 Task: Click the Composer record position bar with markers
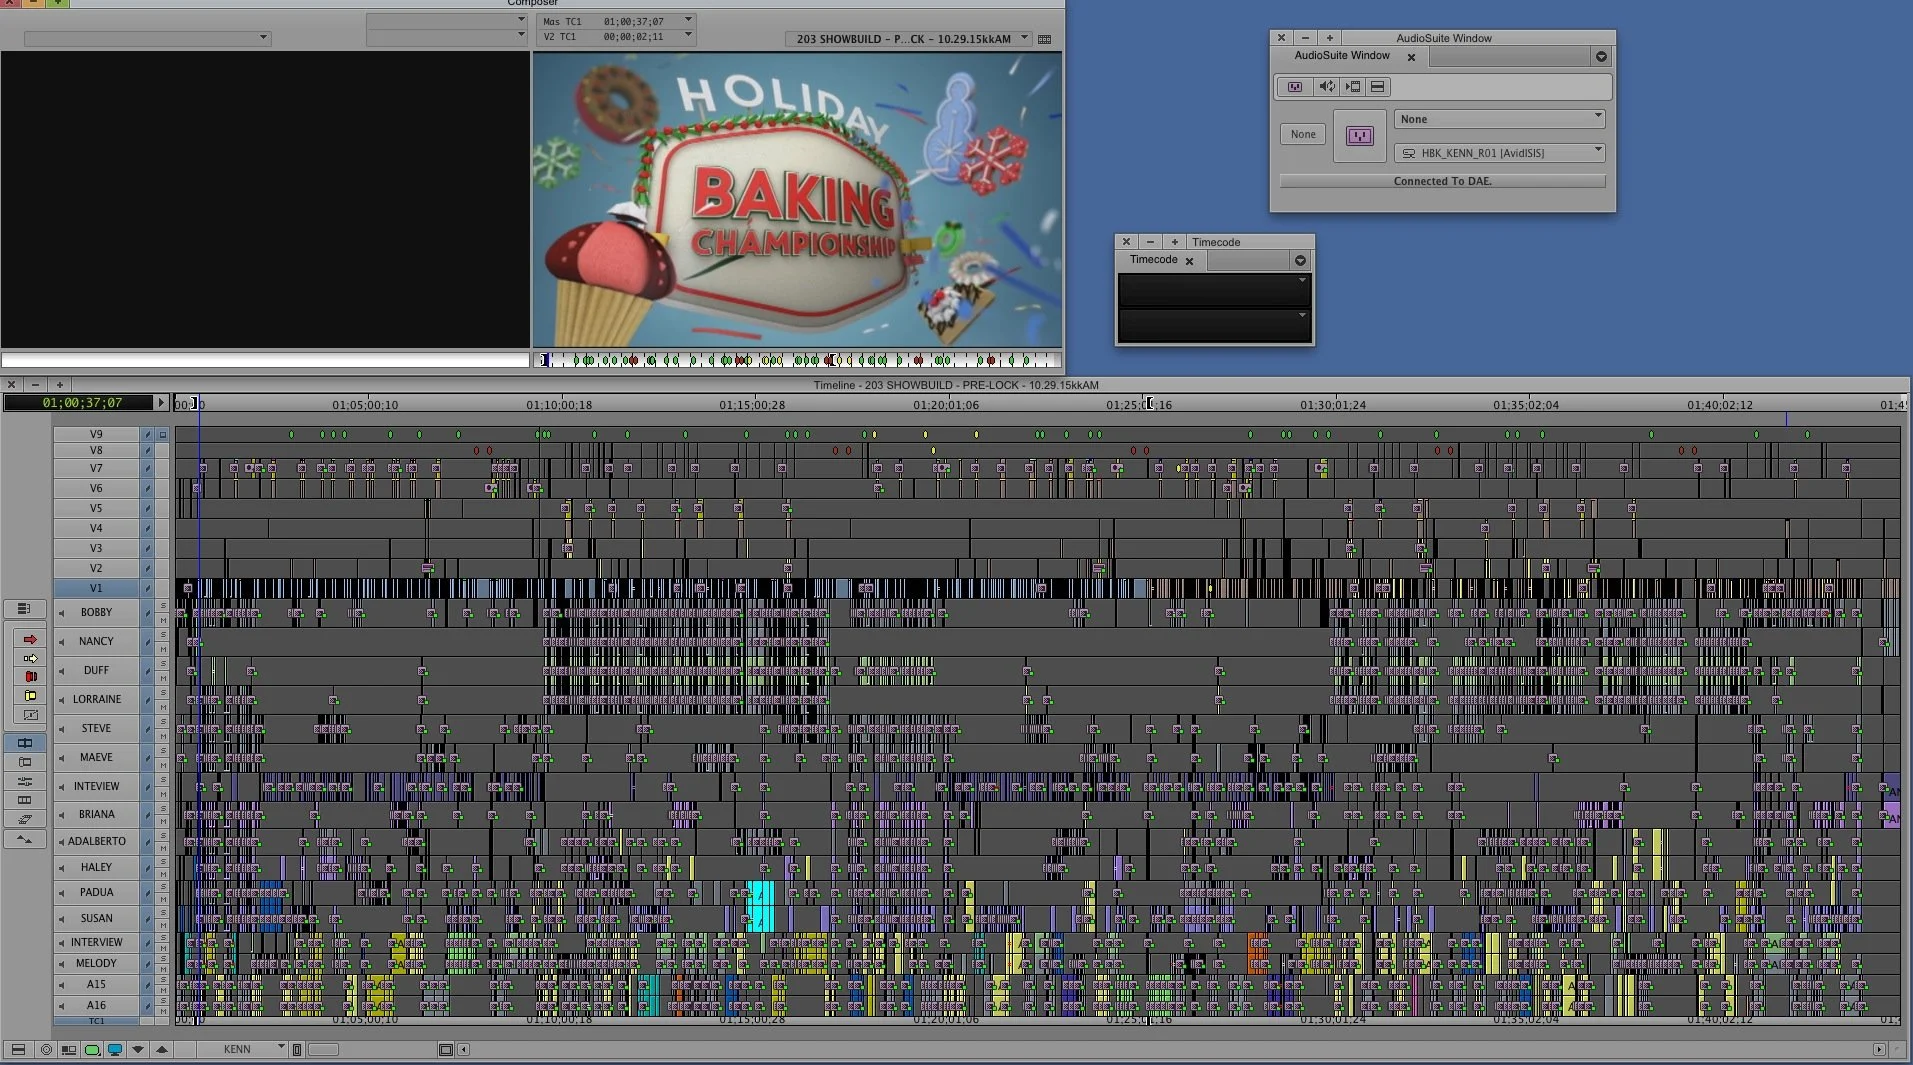click(797, 360)
